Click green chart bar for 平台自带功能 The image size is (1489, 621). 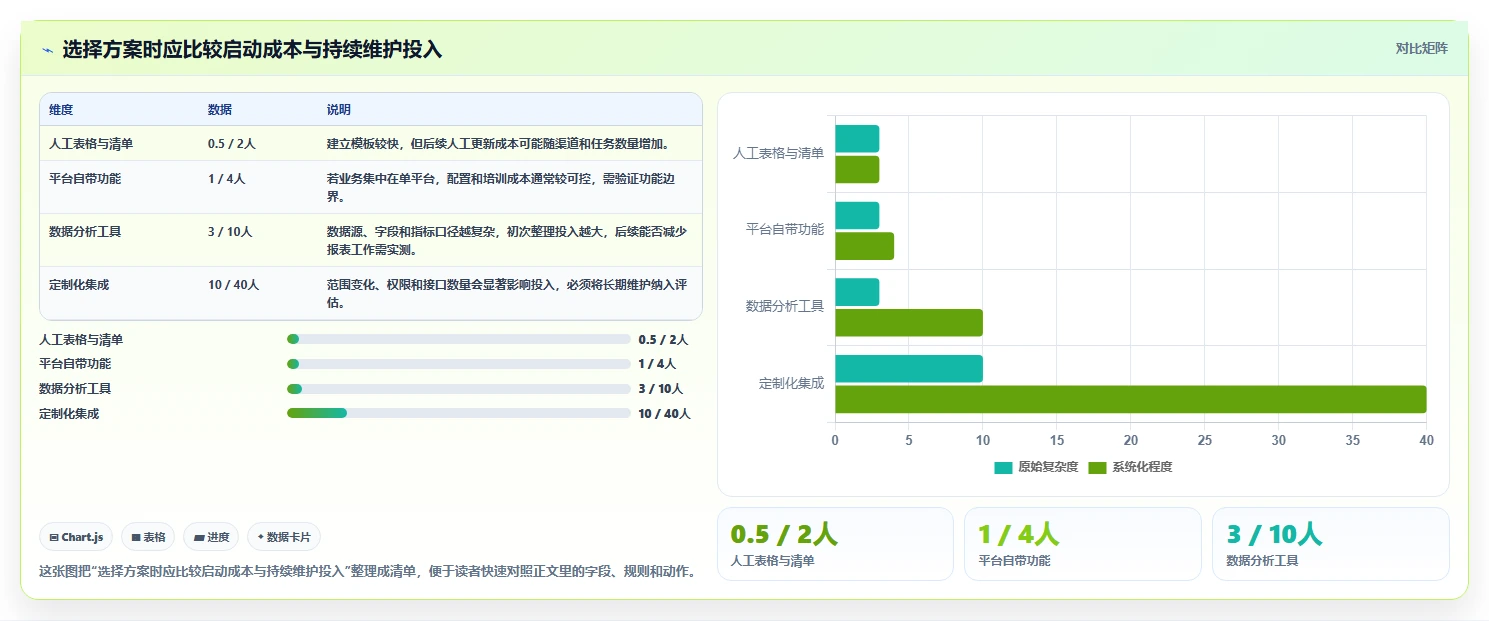pos(864,246)
